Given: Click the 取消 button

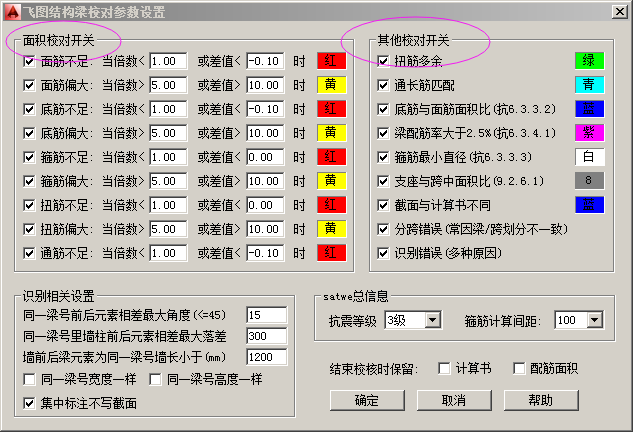Looking at the screenshot, I should click(454, 400).
